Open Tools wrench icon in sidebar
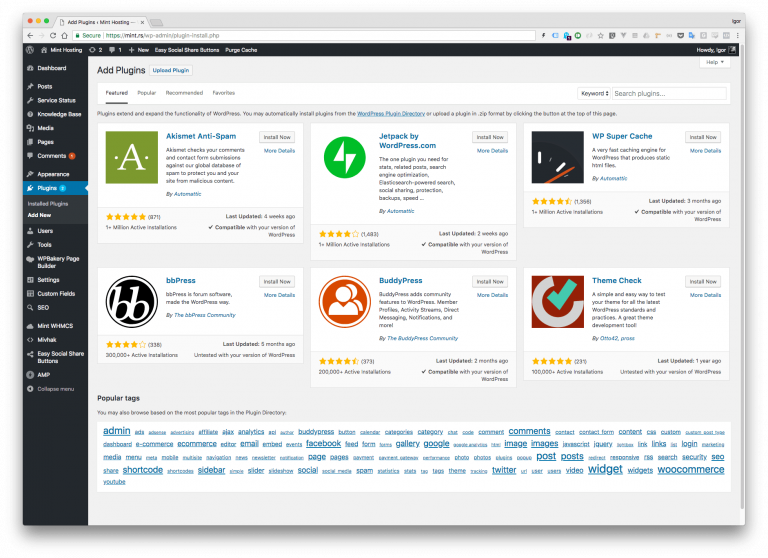The width and height of the screenshot is (768, 558). click(x=30, y=244)
